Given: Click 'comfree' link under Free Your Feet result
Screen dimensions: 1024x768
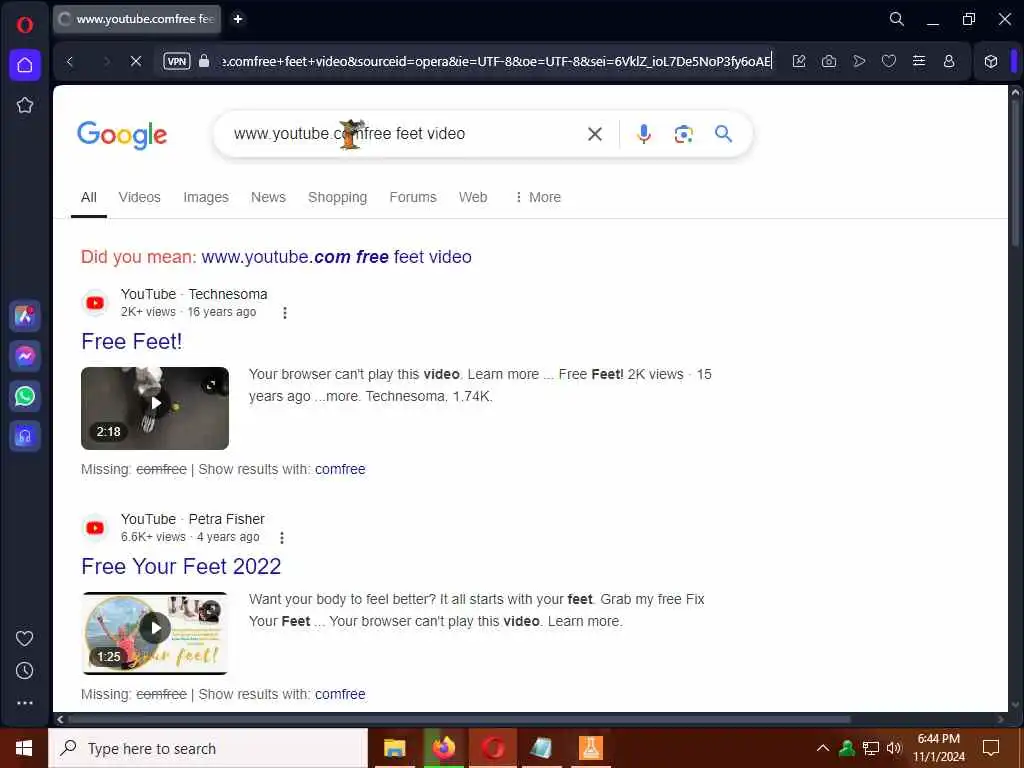Looking at the screenshot, I should (x=340, y=694).
